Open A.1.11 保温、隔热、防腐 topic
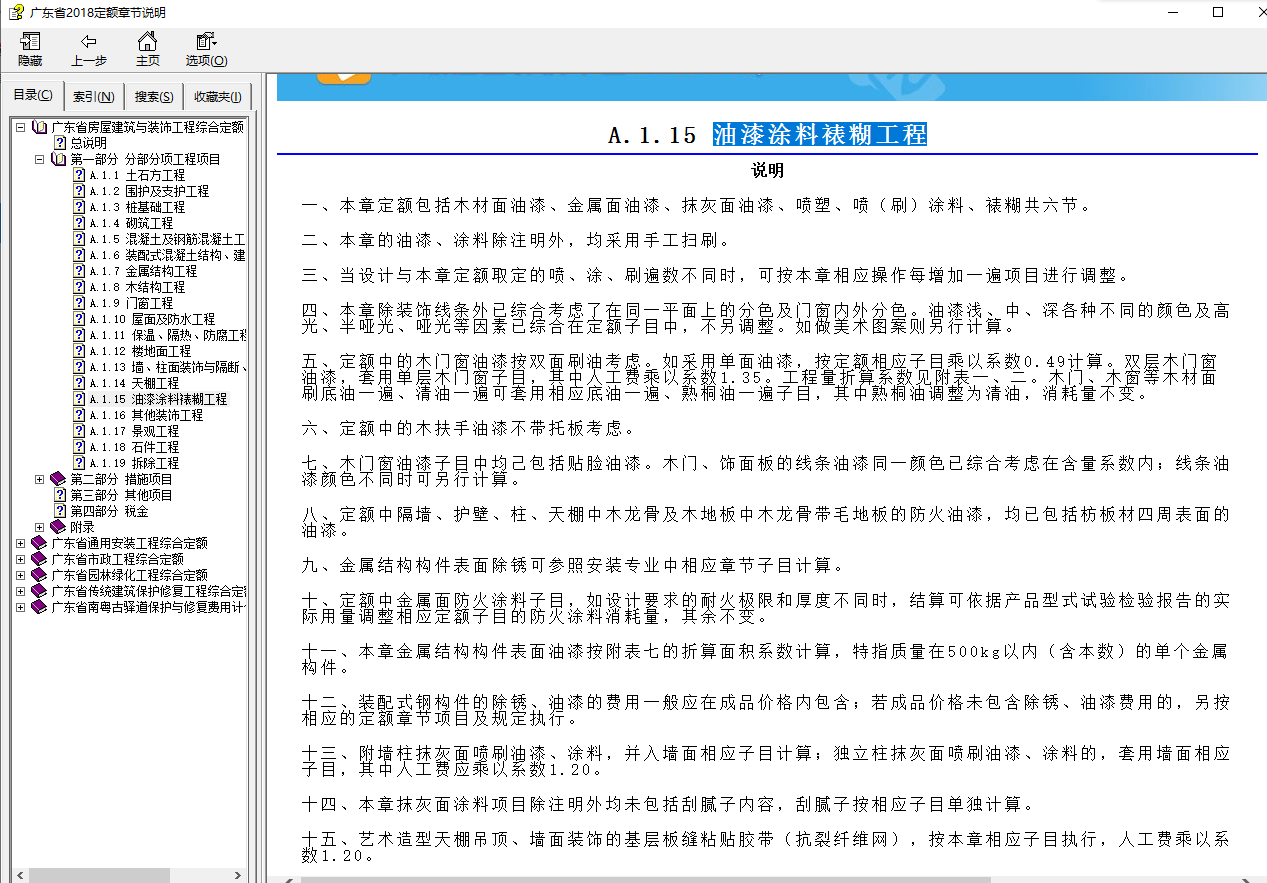 tap(167, 335)
